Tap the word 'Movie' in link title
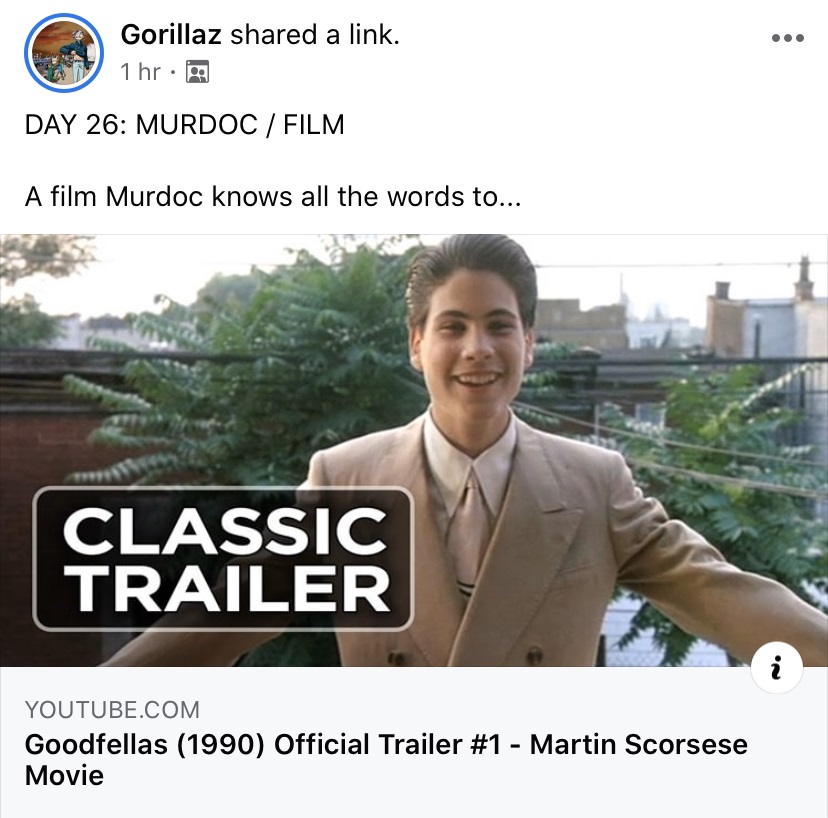Screen dimensions: 828x818 tap(64, 775)
